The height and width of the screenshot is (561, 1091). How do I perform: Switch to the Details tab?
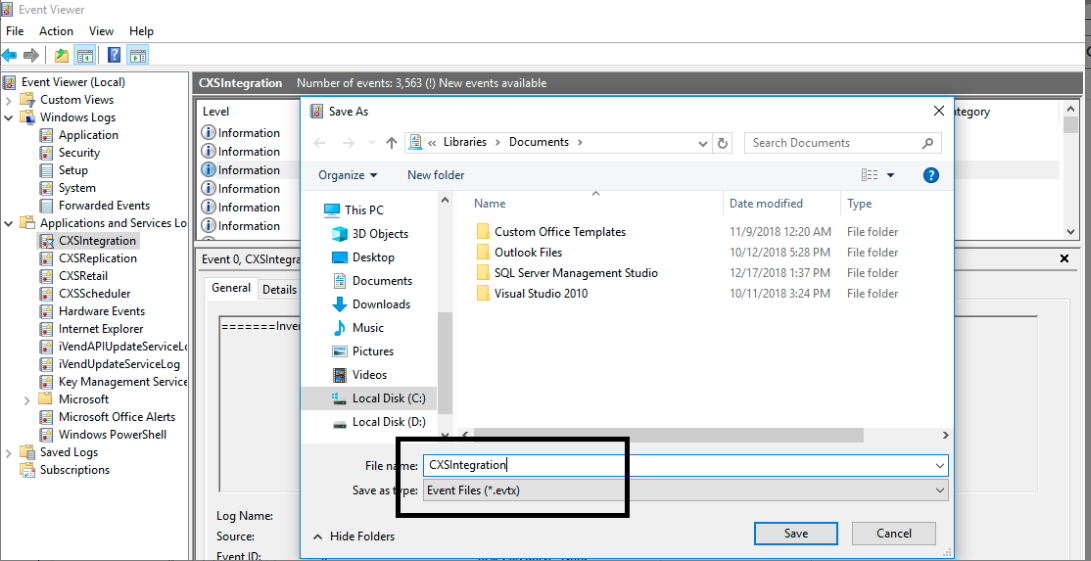[x=278, y=290]
